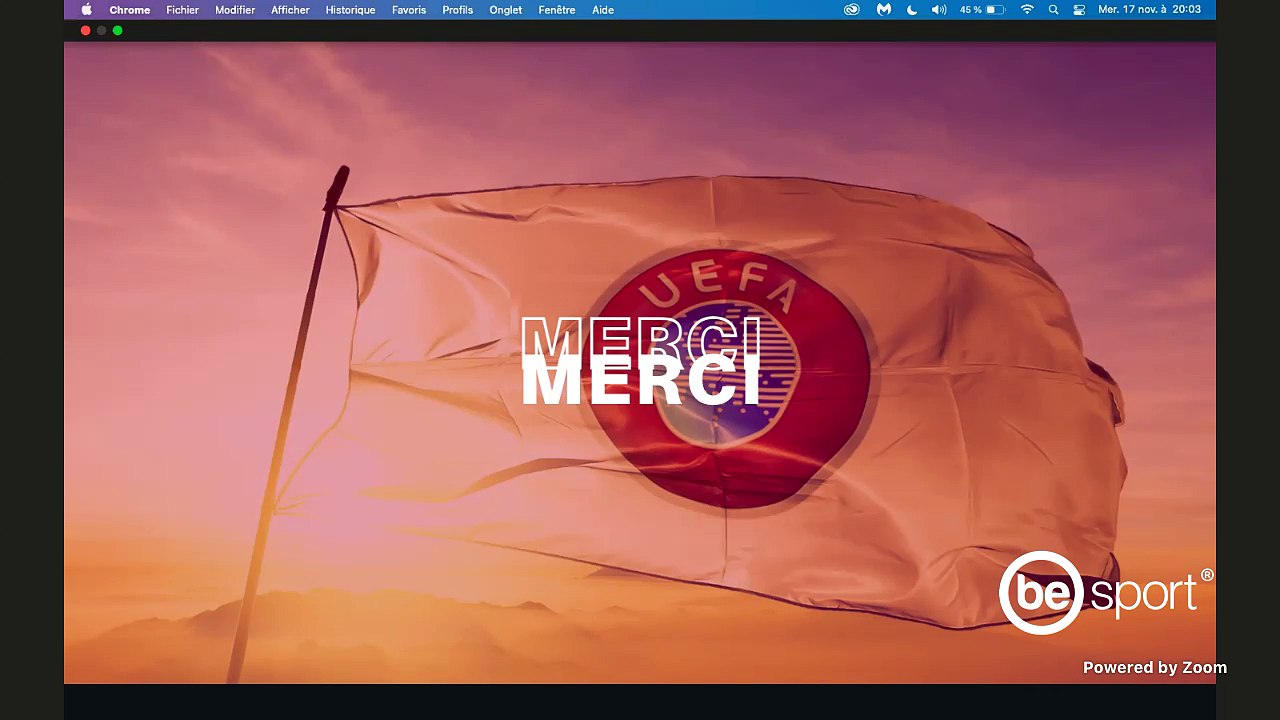
Task: Click the Creative Cloud menu bar icon
Action: (852, 10)
